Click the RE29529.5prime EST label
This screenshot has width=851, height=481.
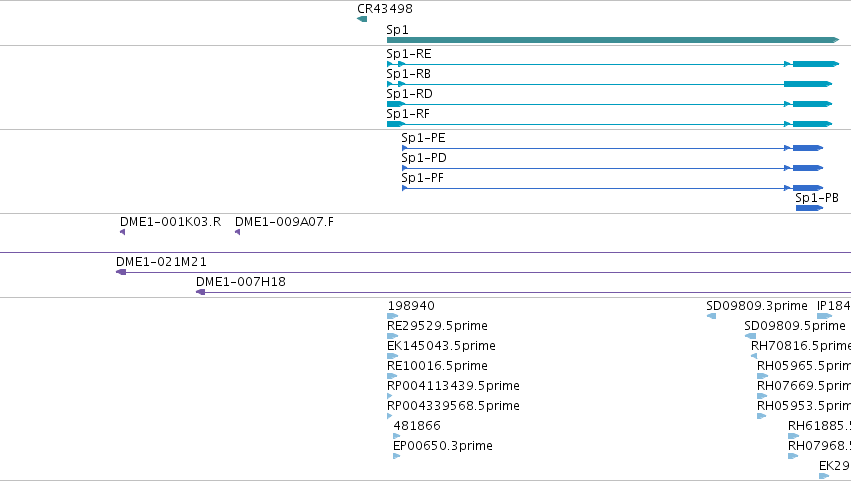click(x=437, y=326)
